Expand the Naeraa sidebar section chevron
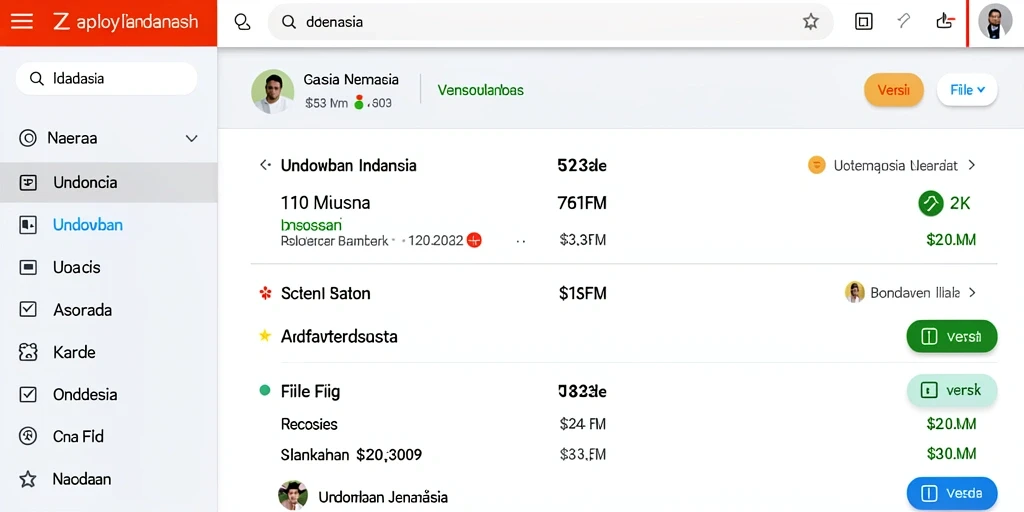 pos(191,138)
